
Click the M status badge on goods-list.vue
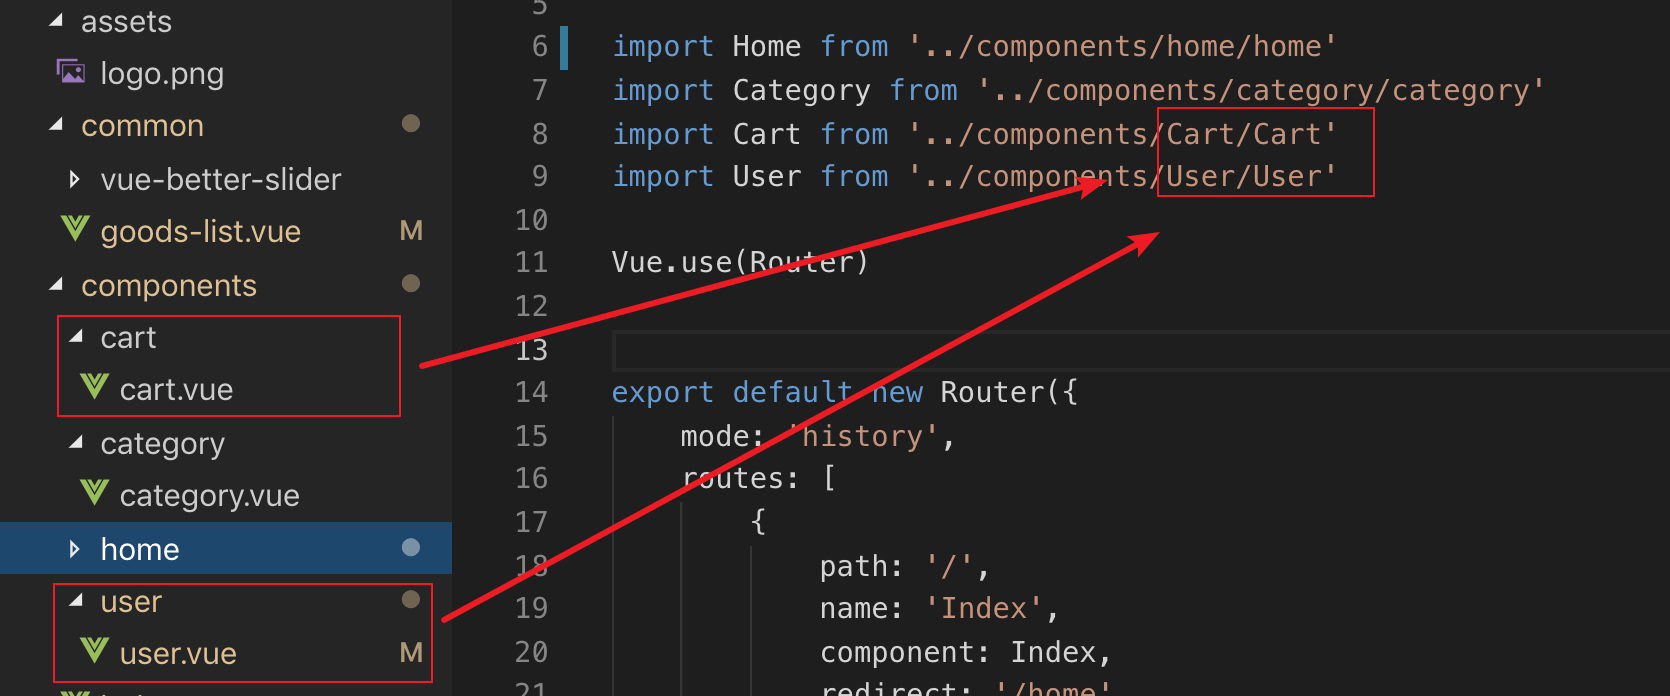point(411,231)
